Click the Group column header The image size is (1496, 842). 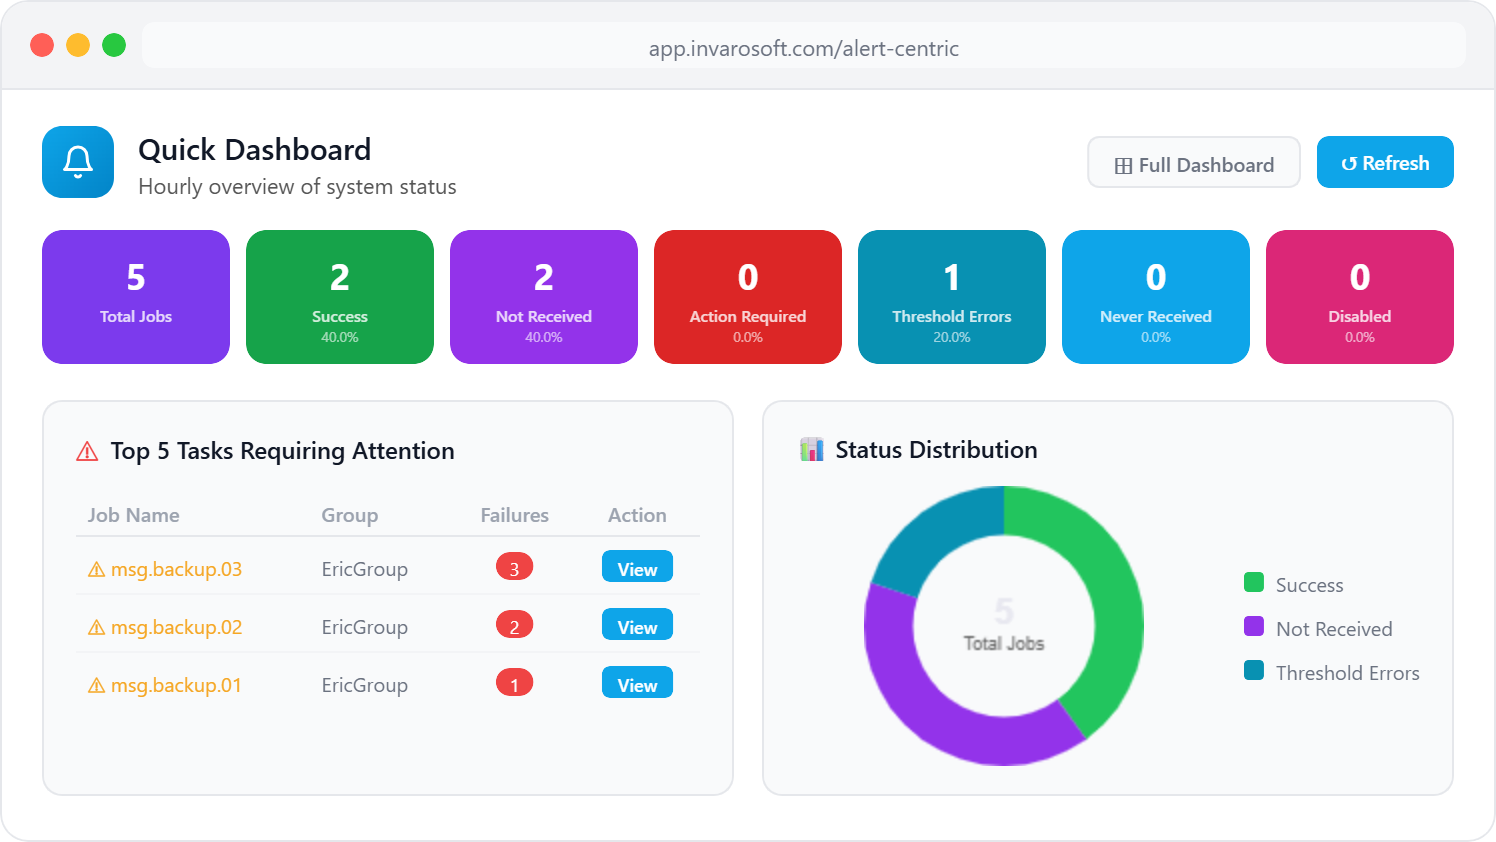coord(349,515)
